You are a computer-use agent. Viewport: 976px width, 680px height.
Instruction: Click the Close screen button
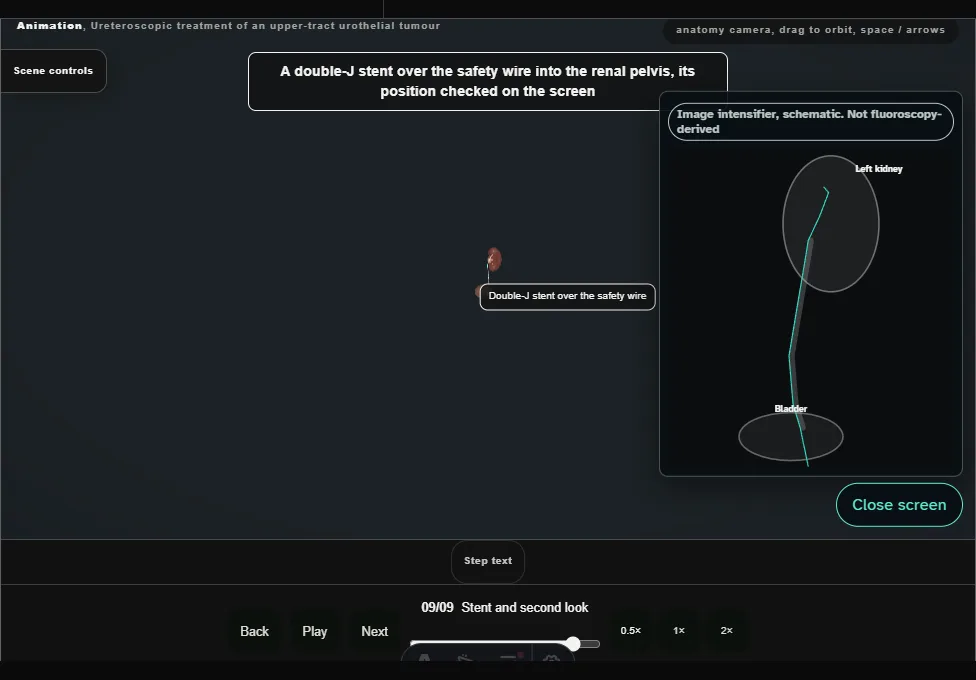coord(899,505)
